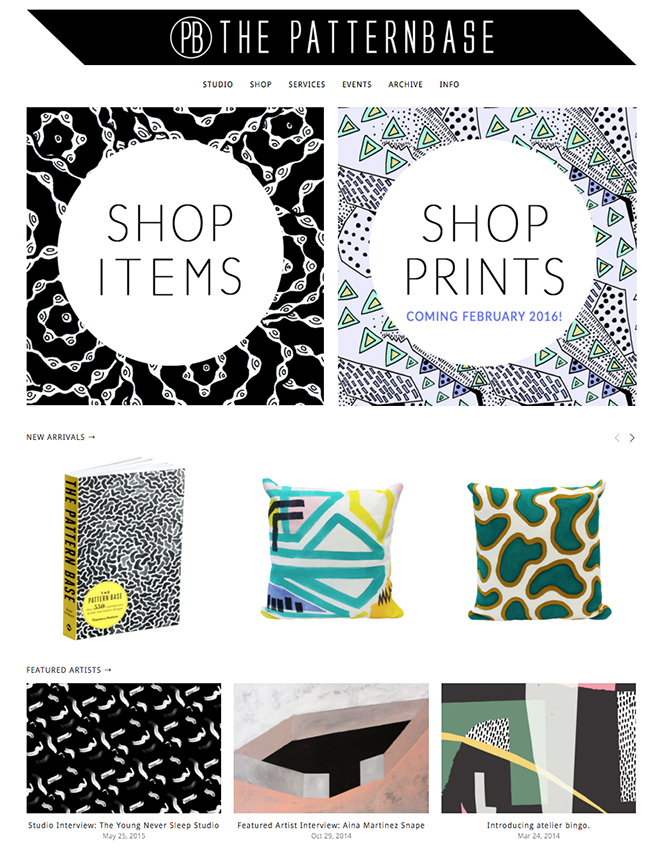Open the Archive navigation link
The height and width of the screenshot is (854, 650).
tap(405, 84)
